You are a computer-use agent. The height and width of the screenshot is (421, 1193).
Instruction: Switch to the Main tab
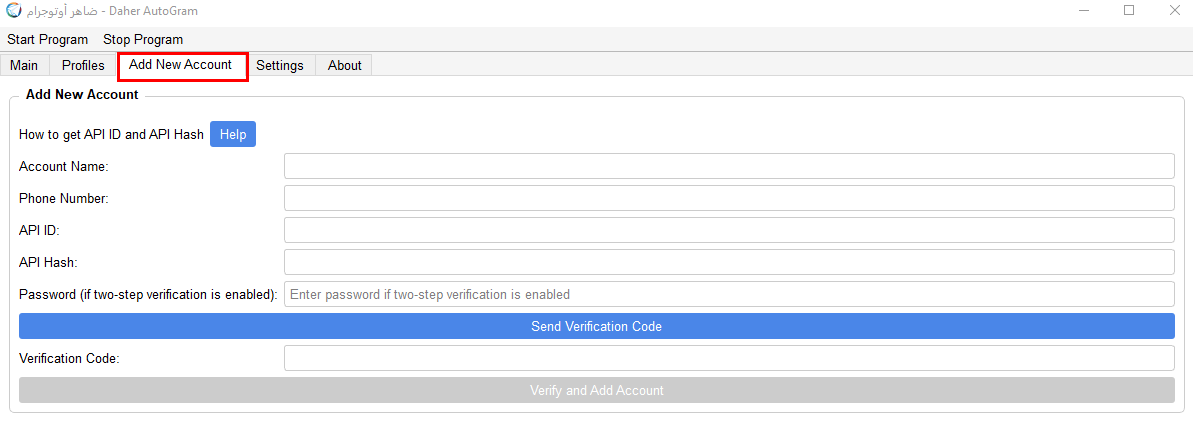tap(24, 65)
